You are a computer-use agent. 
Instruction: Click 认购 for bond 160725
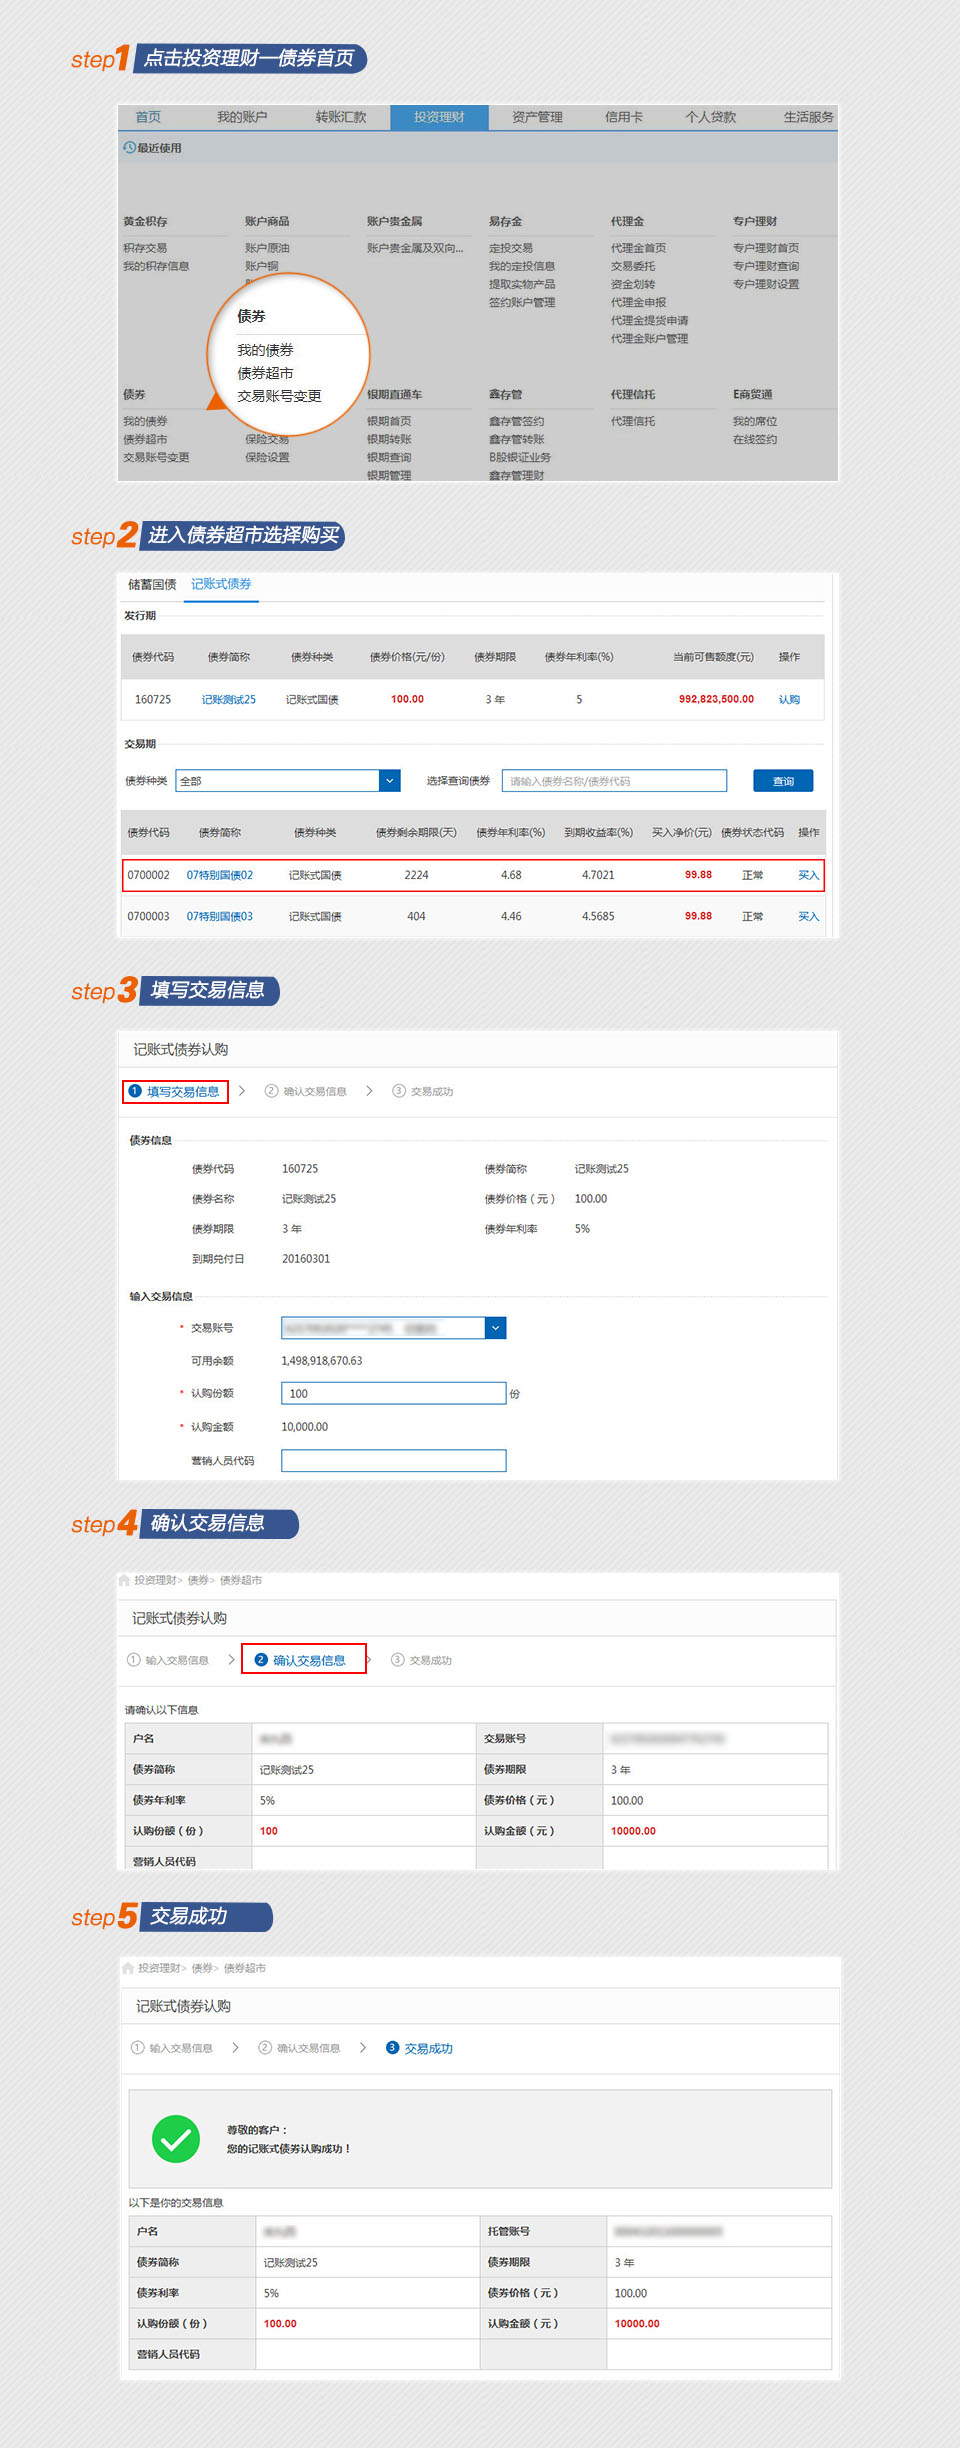(789, 700)
